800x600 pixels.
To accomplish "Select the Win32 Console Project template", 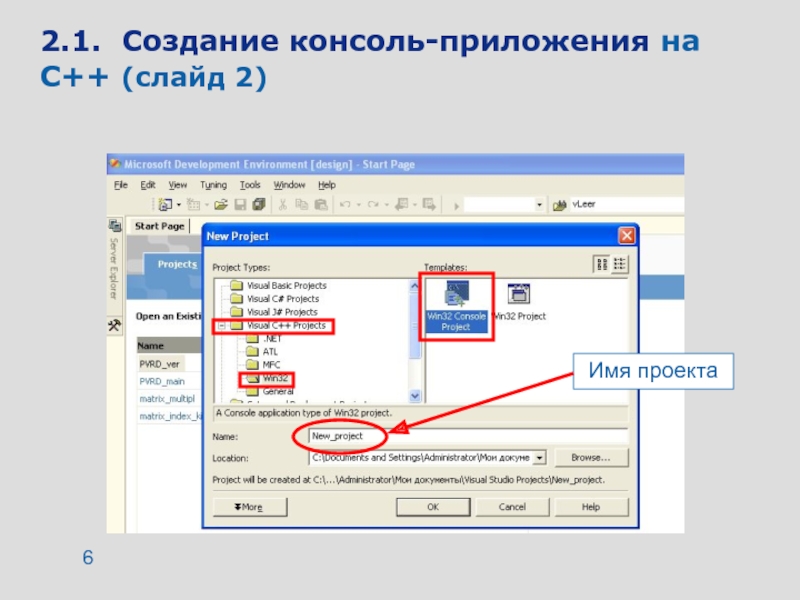I will click(x=456, y=306).
